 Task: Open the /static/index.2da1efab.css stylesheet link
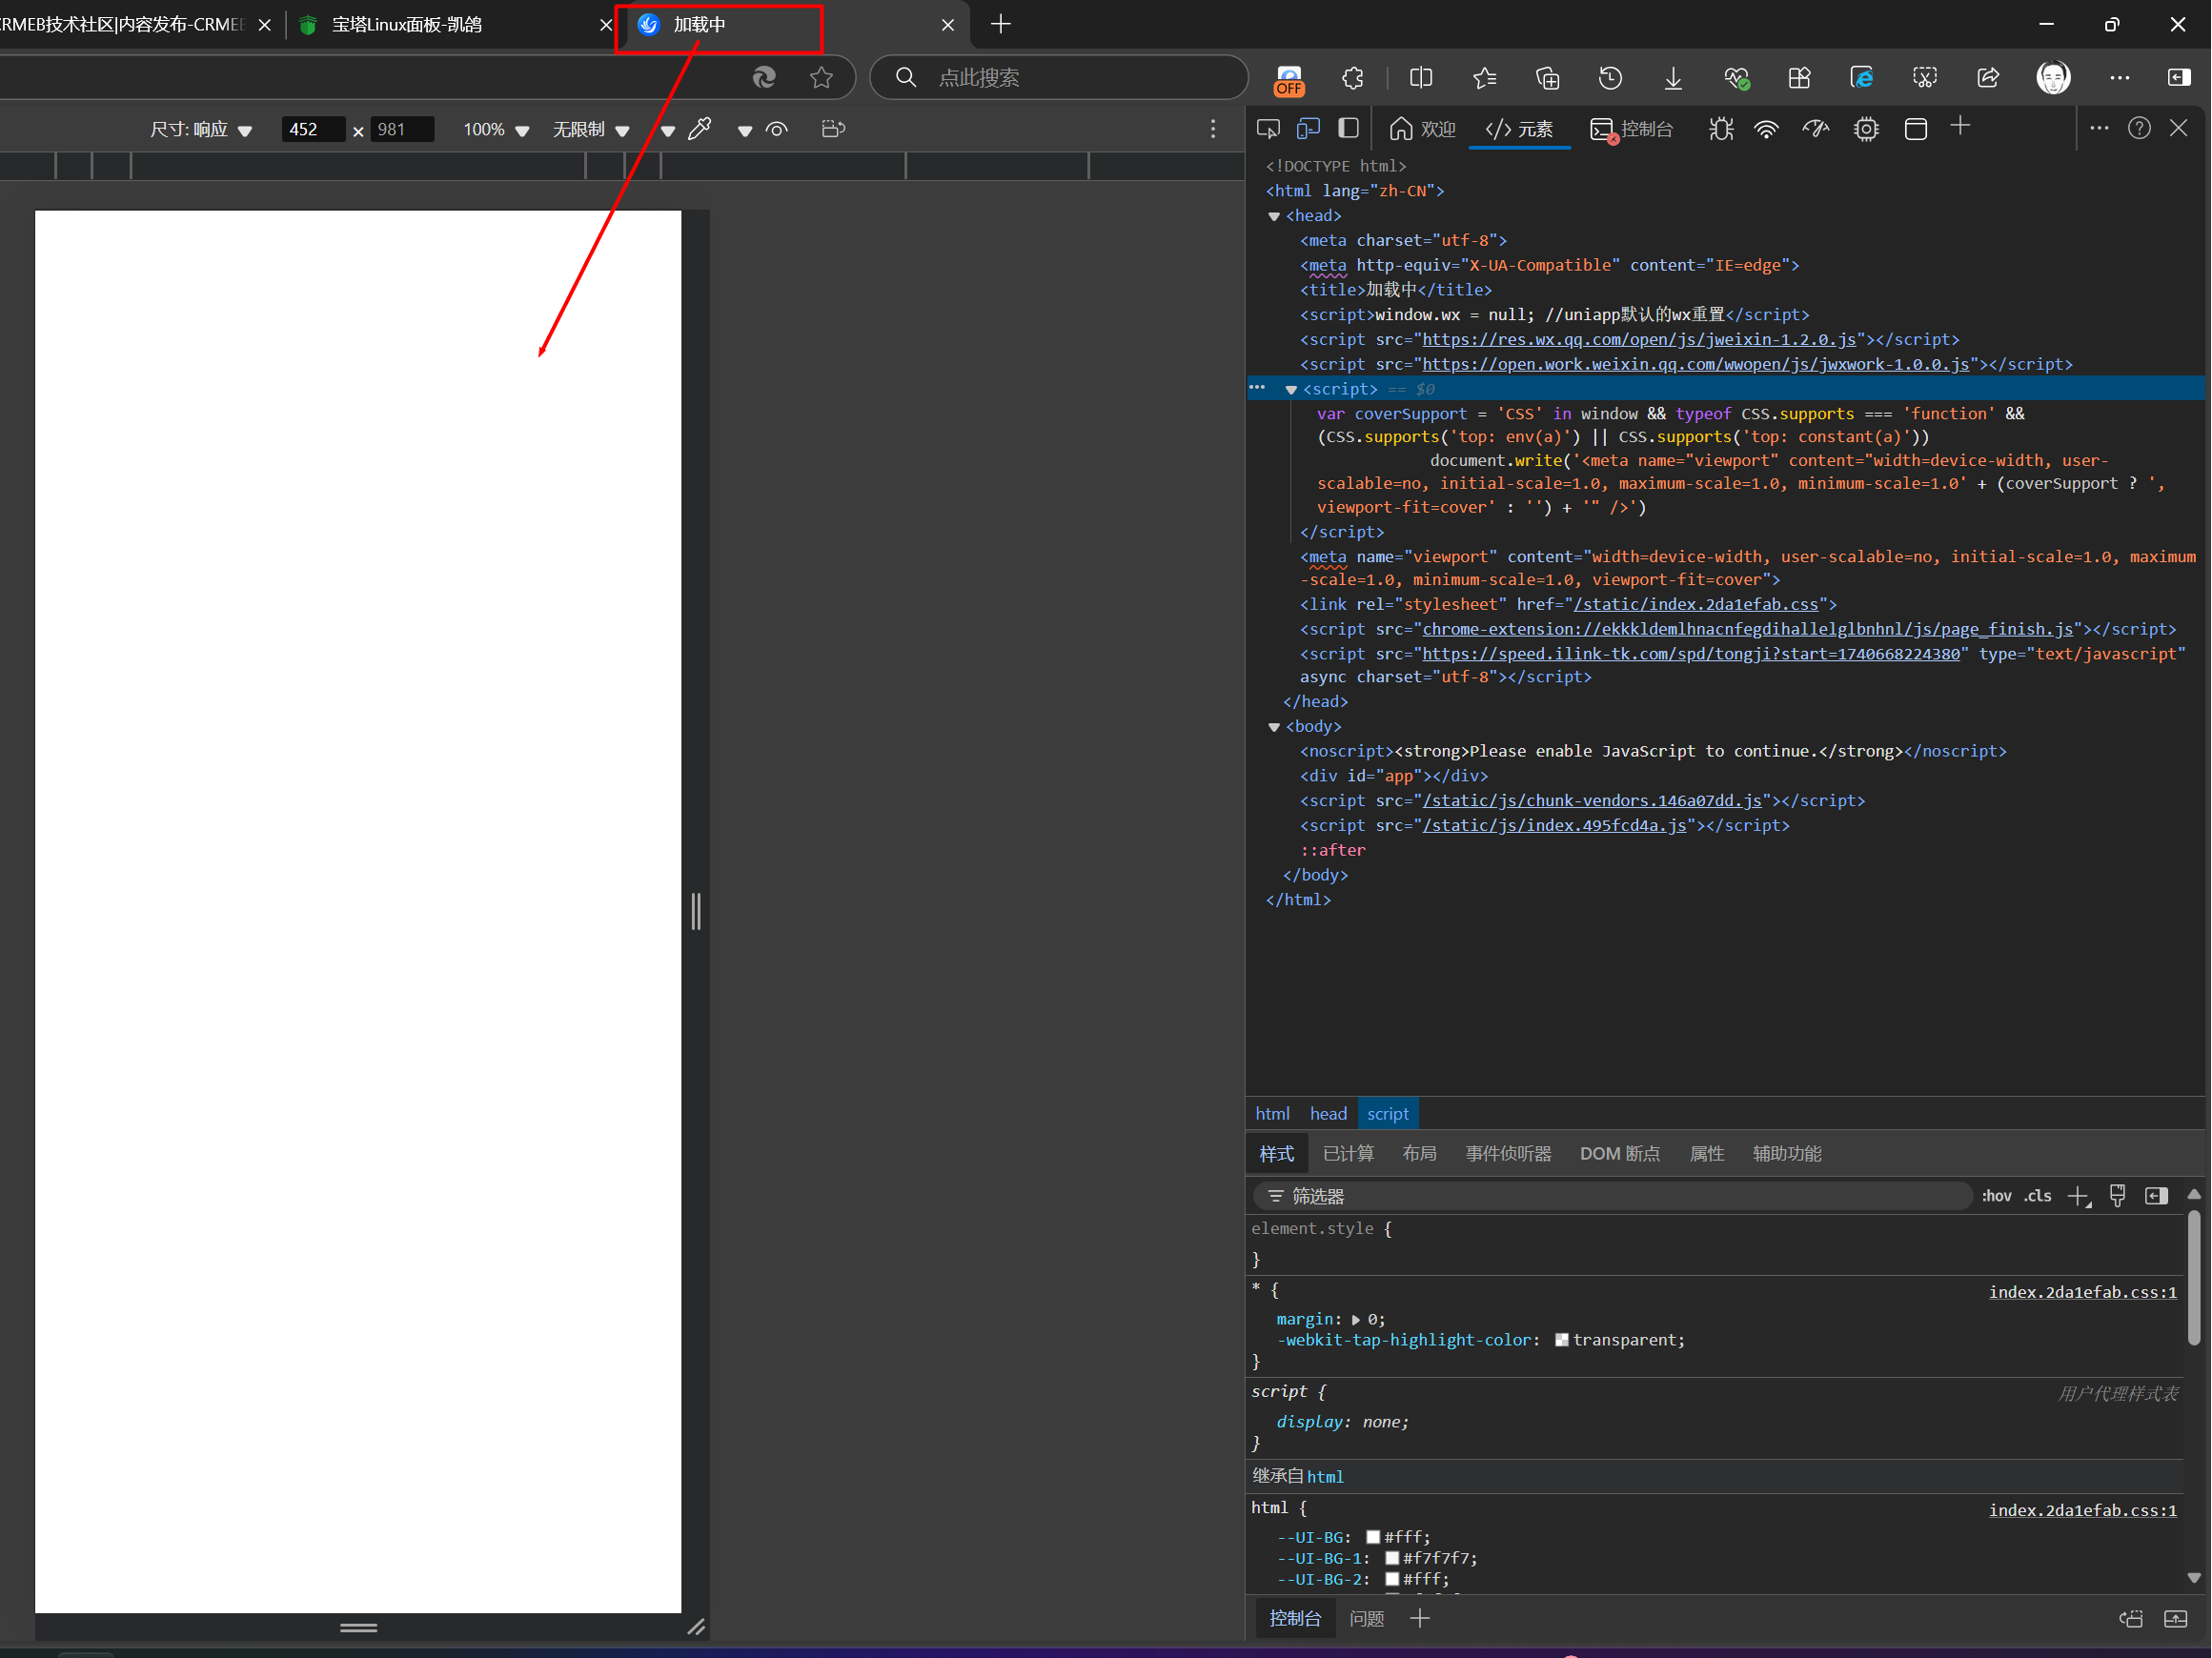coord(1696,605)
